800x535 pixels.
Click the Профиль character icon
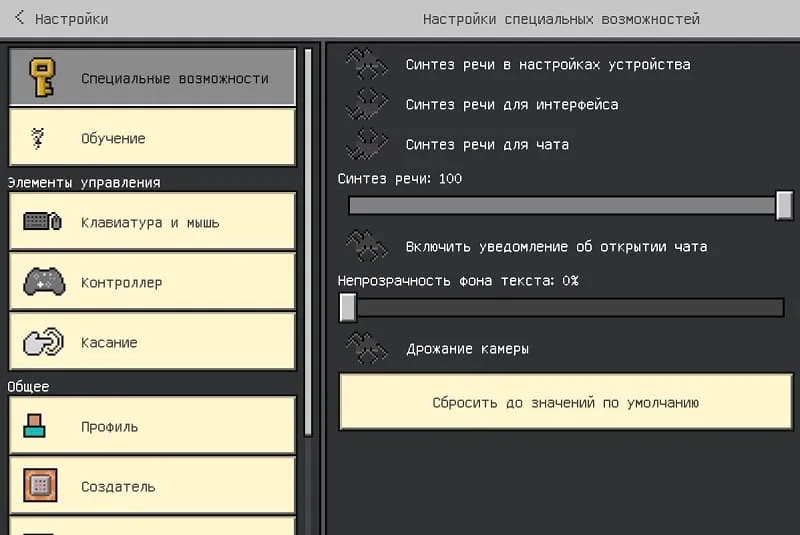(x=34, y=426)
